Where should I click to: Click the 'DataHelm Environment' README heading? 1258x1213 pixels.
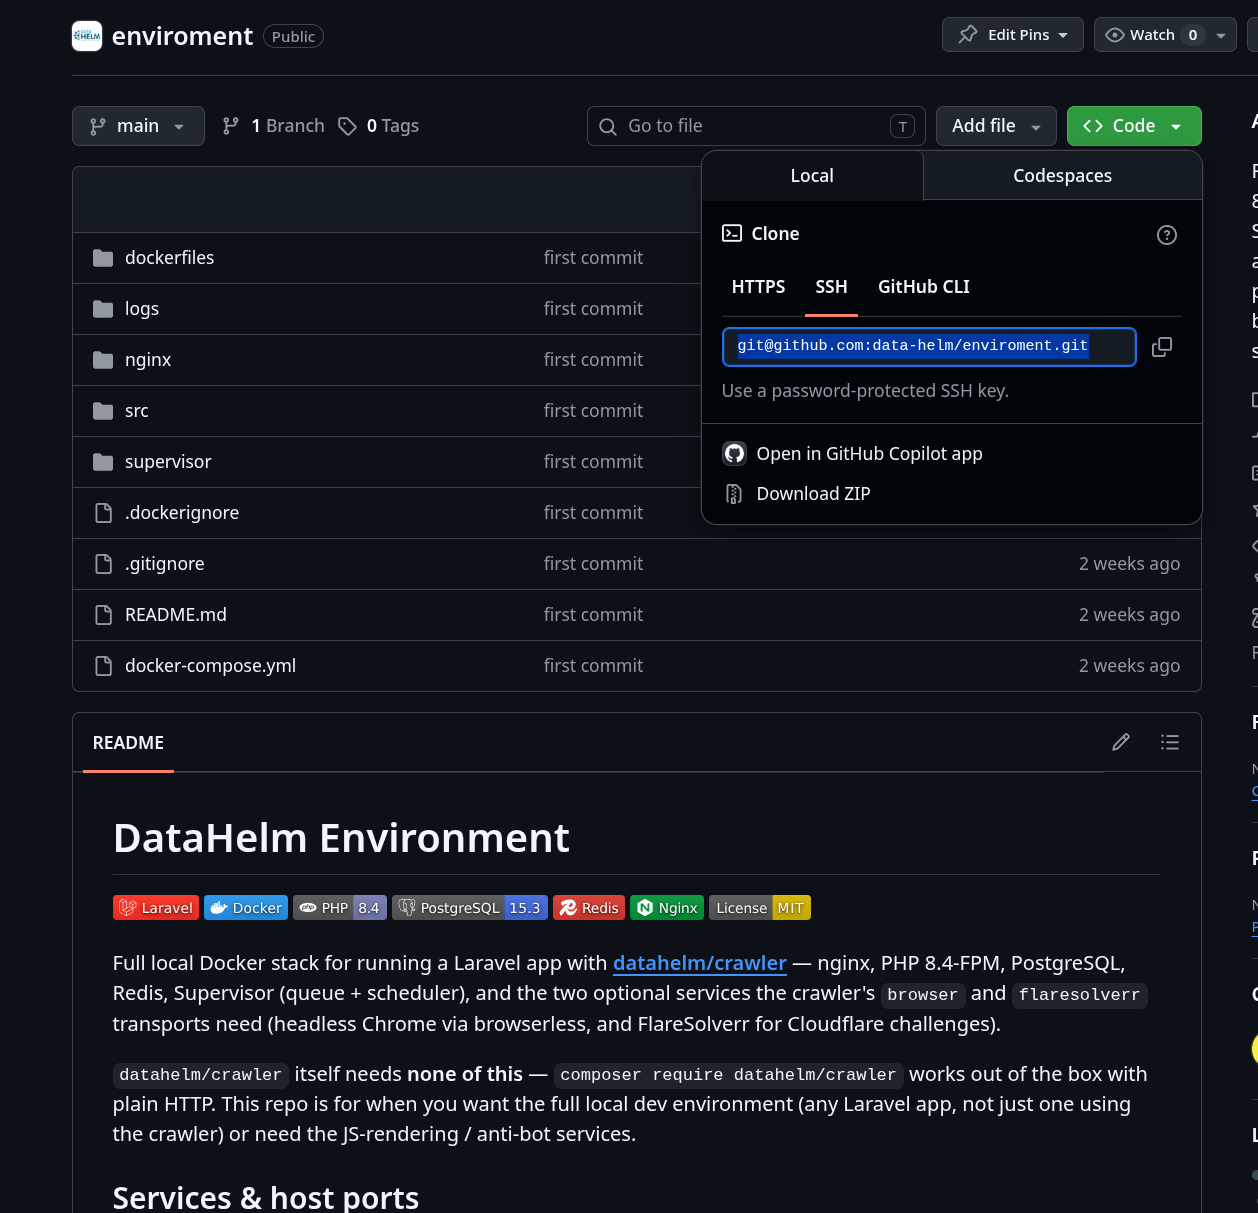[341, 838]
